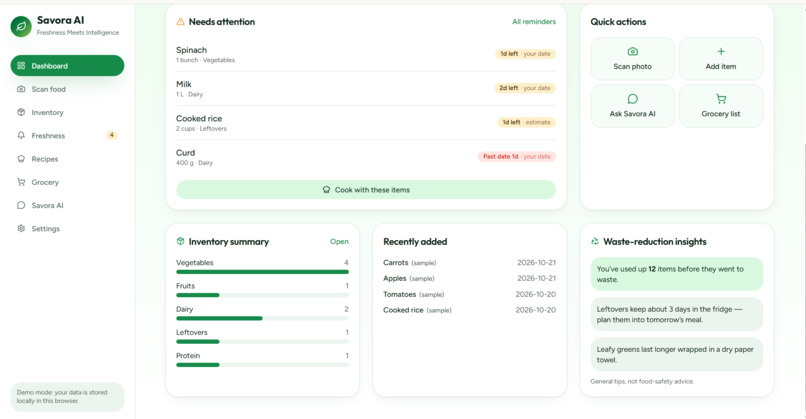Image resolution: width=806 pixels, height=419 pixels.
Task: Click the Dashboard grid icon
Action: [x=21, y=66]
